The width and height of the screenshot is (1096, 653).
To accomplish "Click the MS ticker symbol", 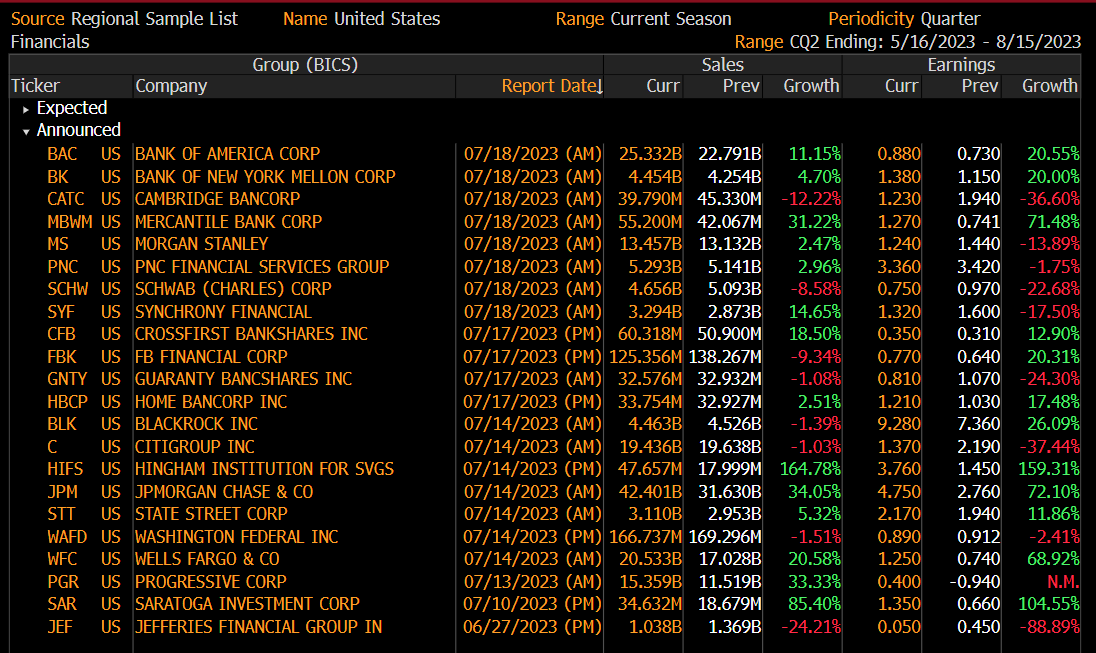I will 58,244.
